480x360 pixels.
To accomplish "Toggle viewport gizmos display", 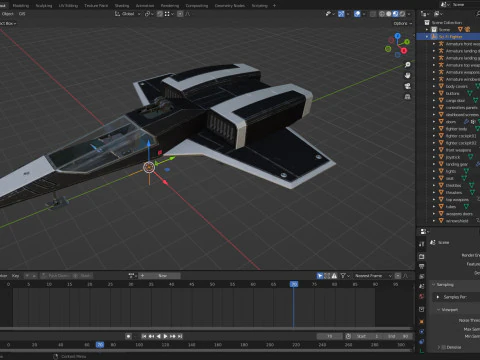I will click(x=341, y=14).
